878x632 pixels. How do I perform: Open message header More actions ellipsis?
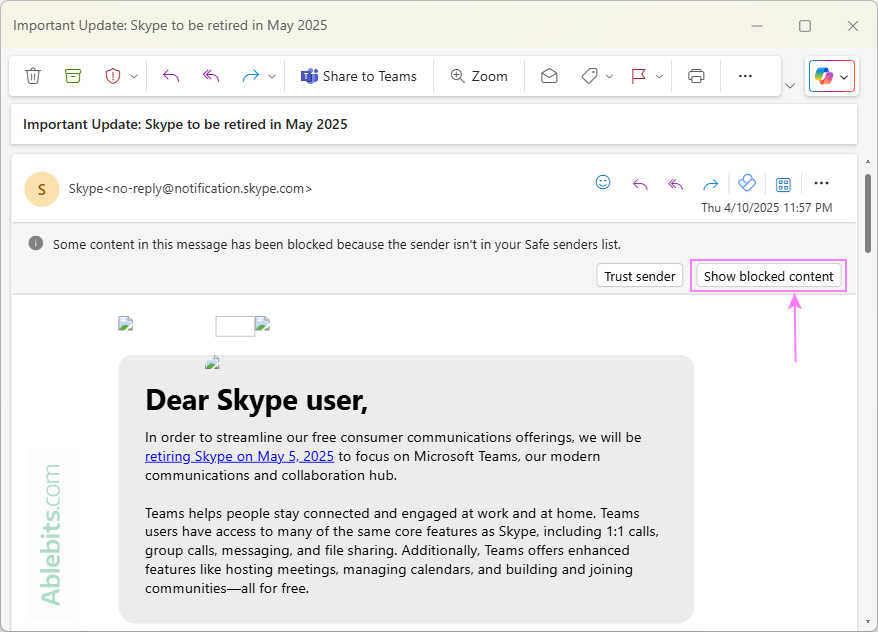pos(821,183)
